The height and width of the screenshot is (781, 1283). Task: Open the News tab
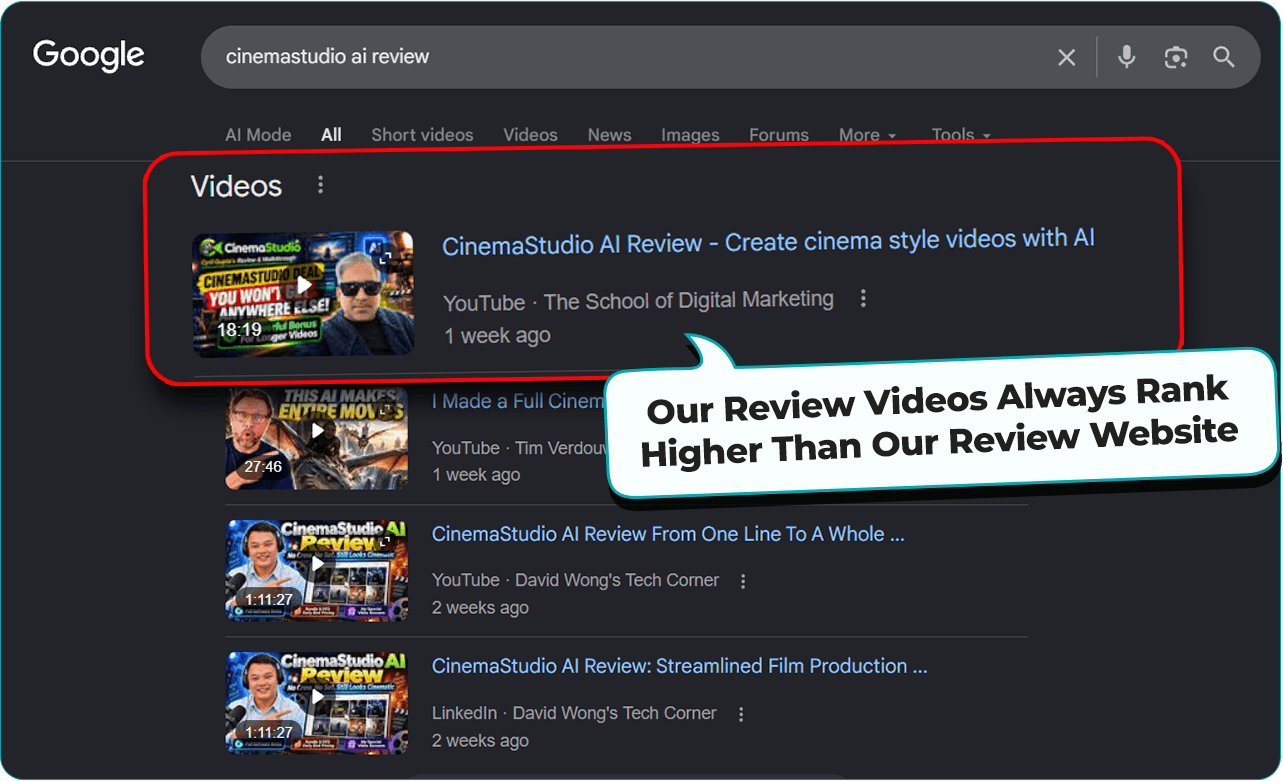tap(609, 135)
